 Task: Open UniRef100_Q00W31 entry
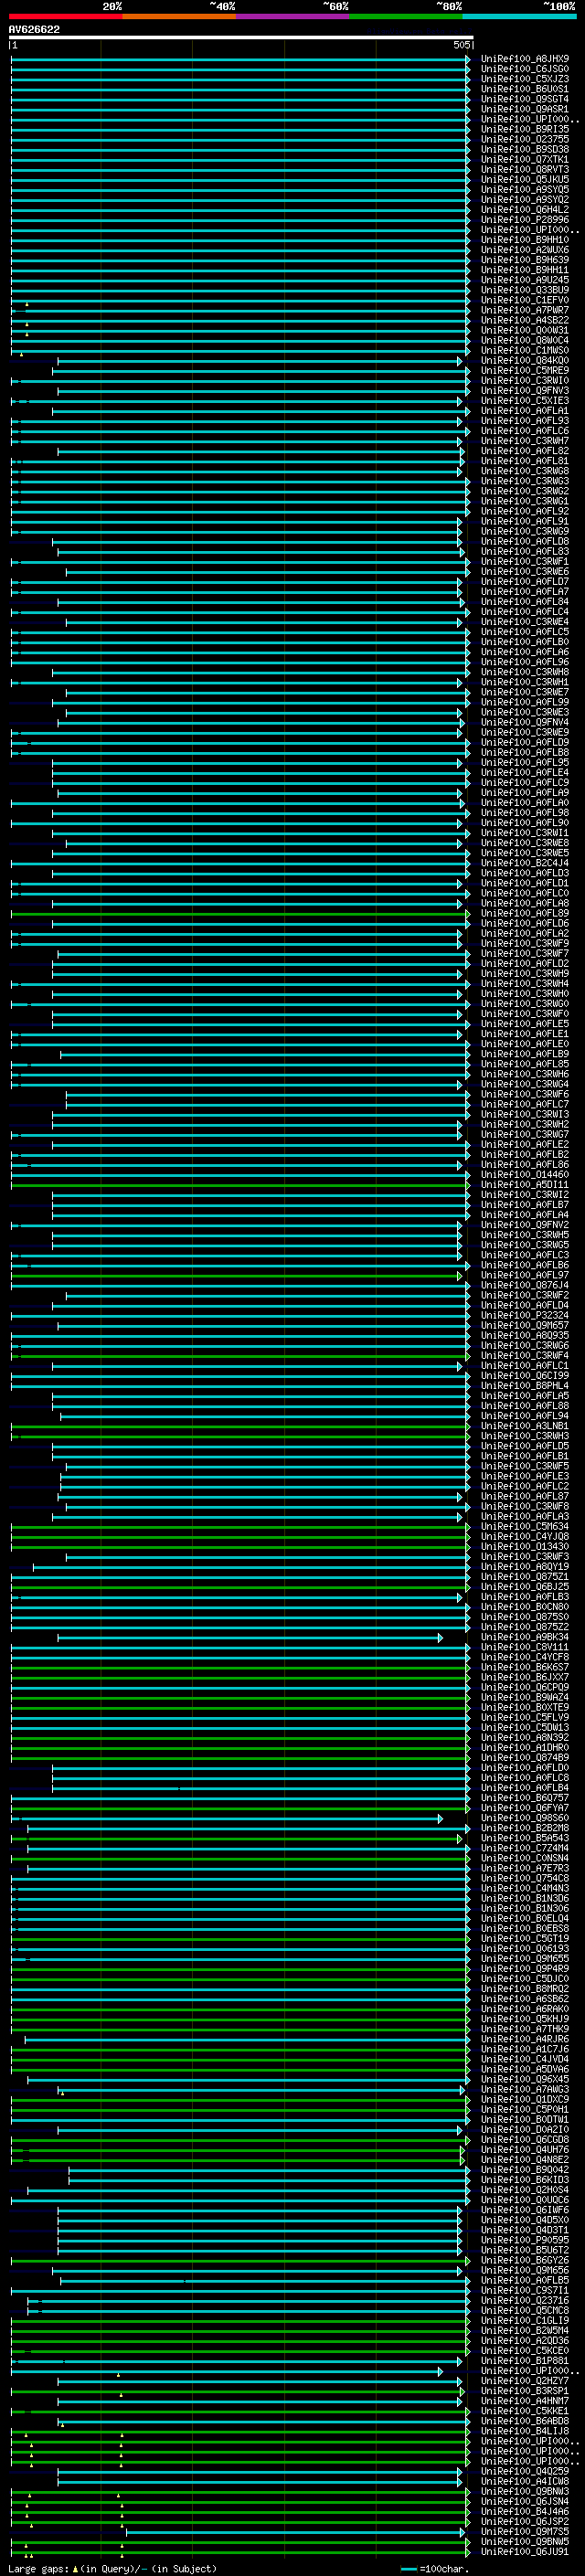[525, 330]
